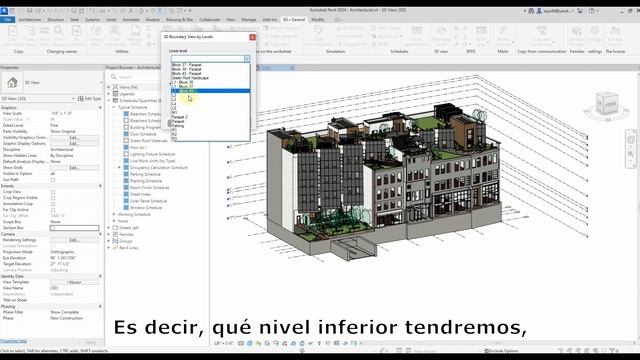Screen dimensions: 640x360
Task: Click the Copy and monitoring ribbon icon
Action: (542, 31)
